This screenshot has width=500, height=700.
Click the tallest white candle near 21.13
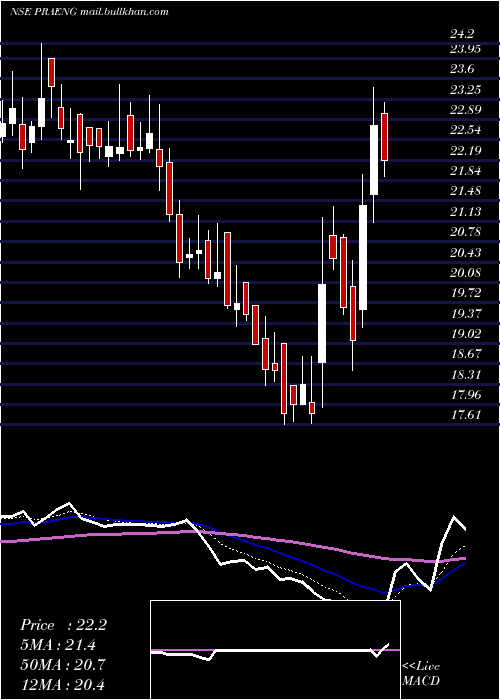(x=362, y=257)
